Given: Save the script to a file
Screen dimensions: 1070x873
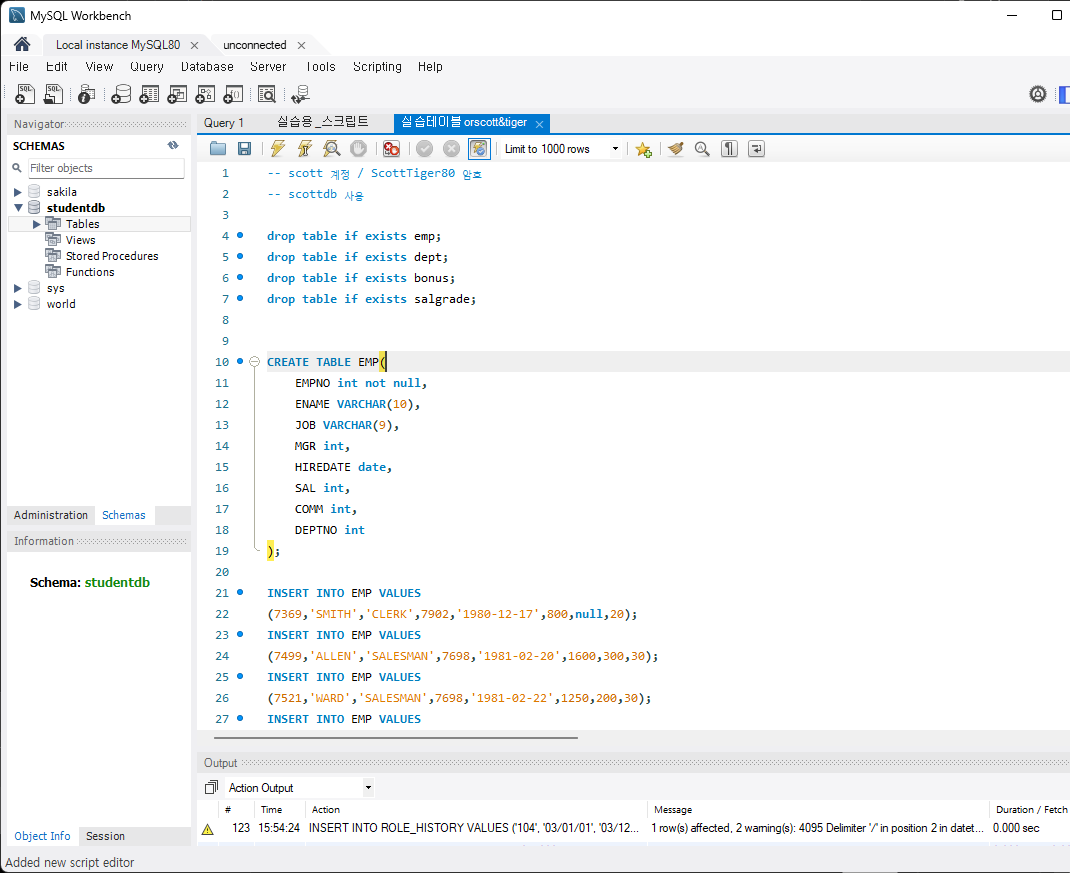Looking at the screenshot, I should [x=244, y=148].
